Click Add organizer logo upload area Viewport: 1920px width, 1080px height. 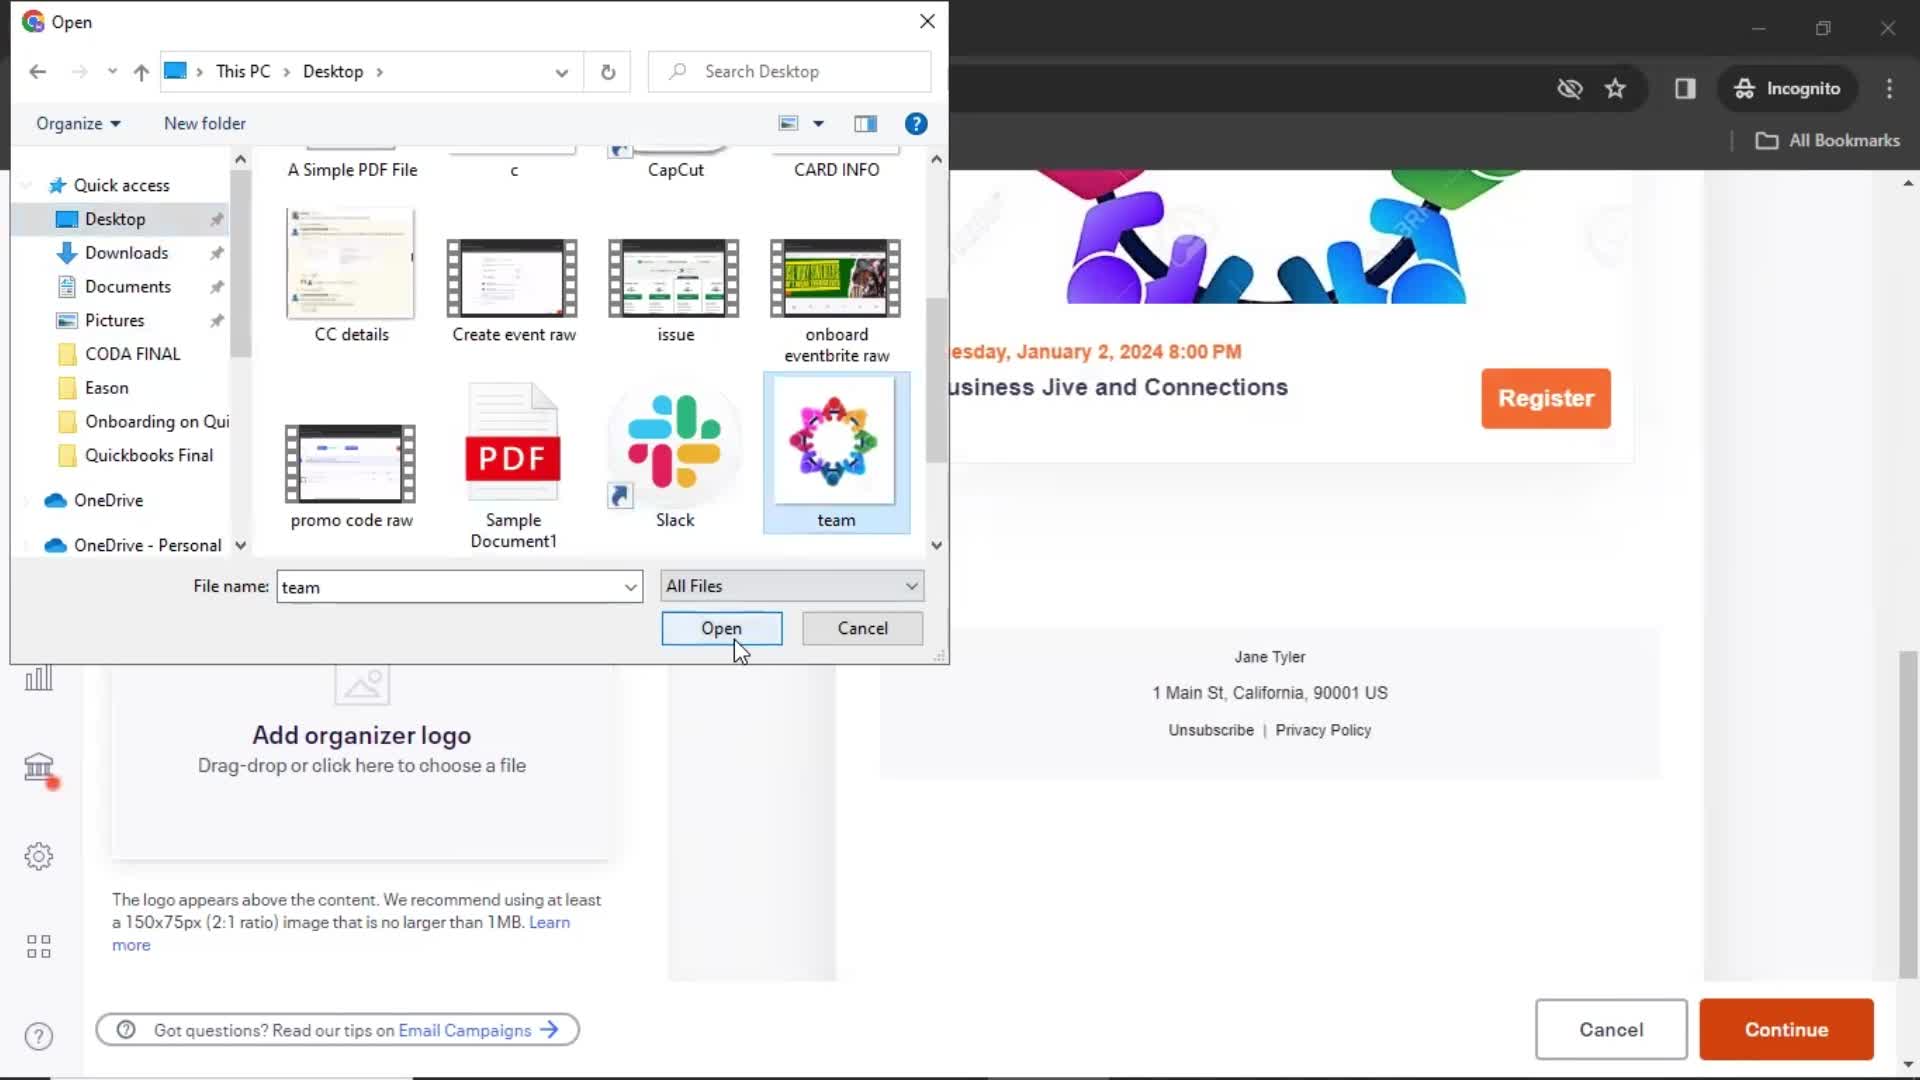(x=361, y=760)
